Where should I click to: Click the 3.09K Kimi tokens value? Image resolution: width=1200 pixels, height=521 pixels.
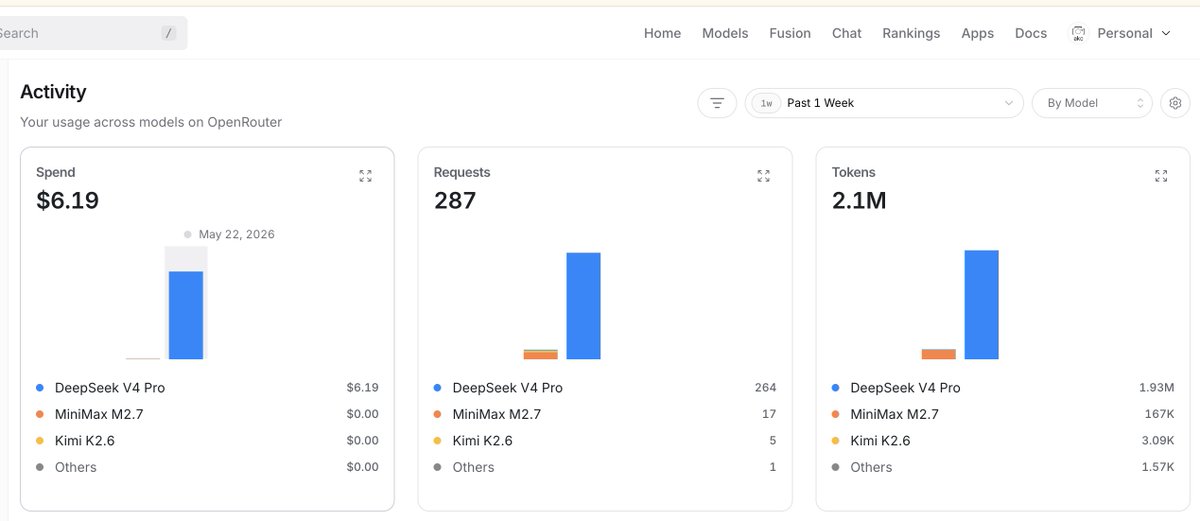1156,441
